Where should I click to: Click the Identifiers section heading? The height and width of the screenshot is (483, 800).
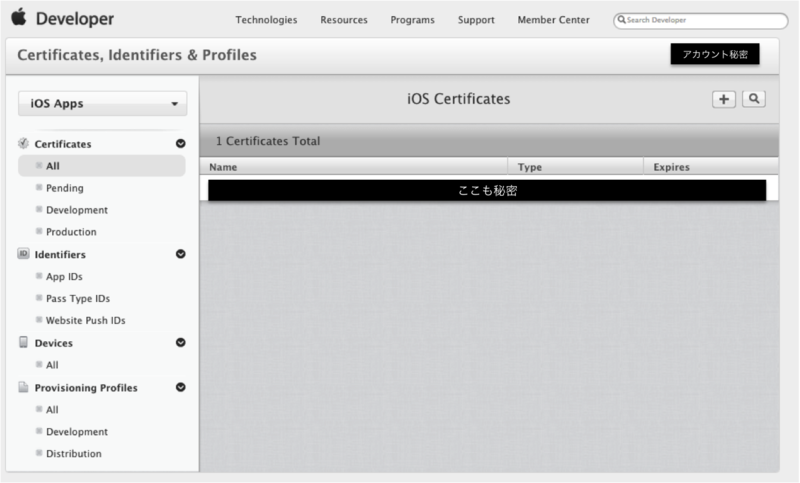pyautogui.click(x=60, y=255)
